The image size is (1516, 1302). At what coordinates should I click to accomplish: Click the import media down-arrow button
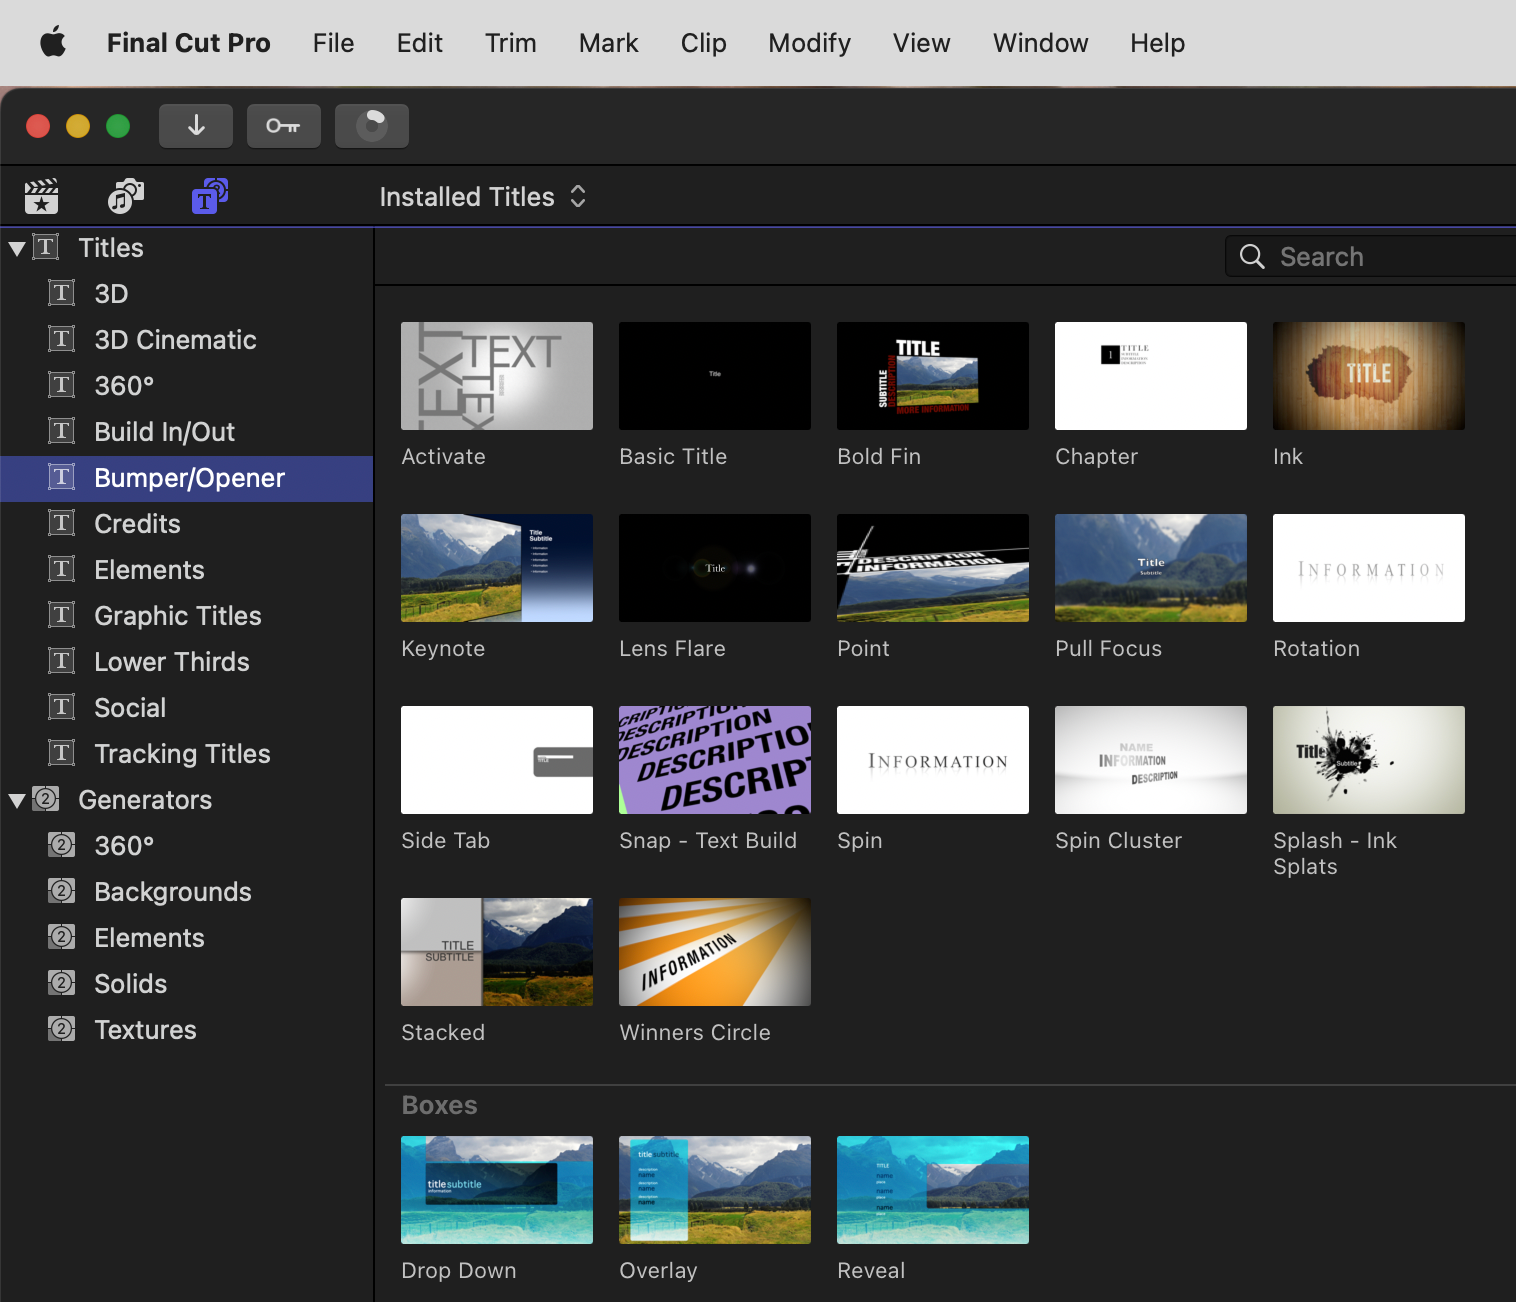tap(196, 126)
